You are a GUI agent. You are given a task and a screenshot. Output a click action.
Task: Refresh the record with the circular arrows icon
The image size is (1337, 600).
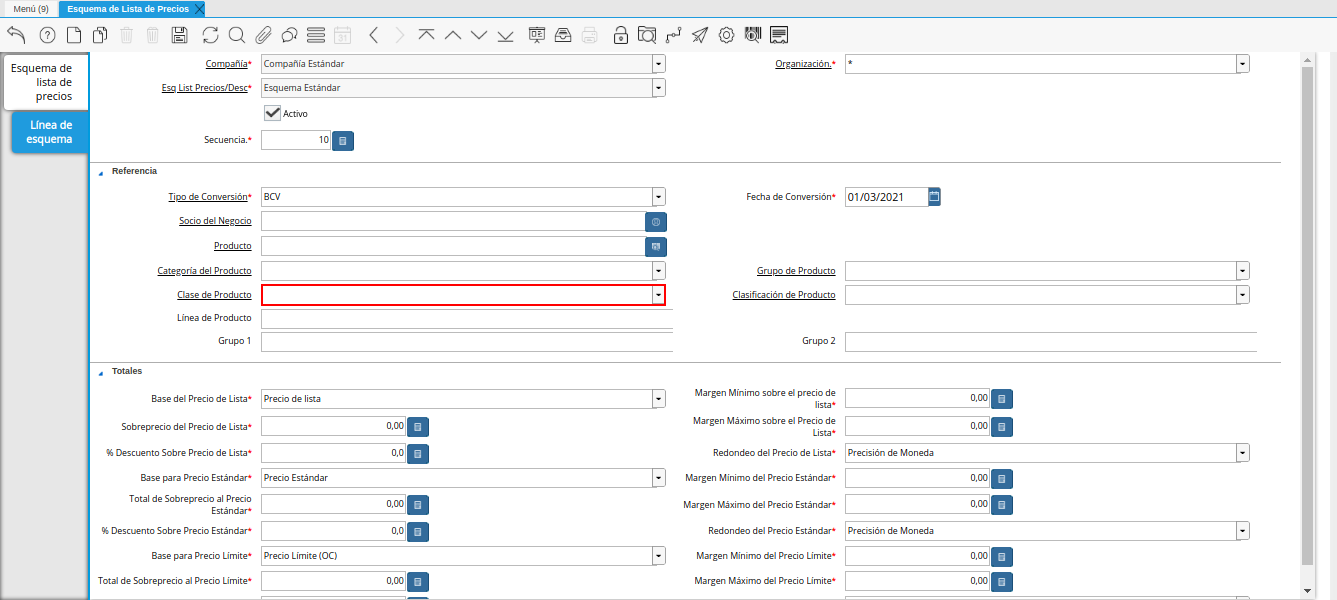click(x=210, y=35)
